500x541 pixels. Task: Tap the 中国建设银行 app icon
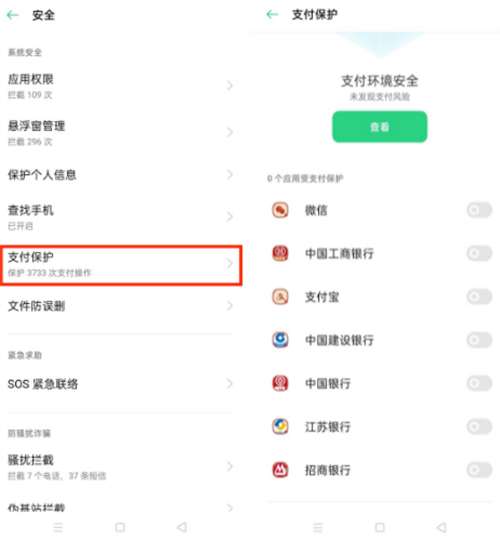click(280, 340)
